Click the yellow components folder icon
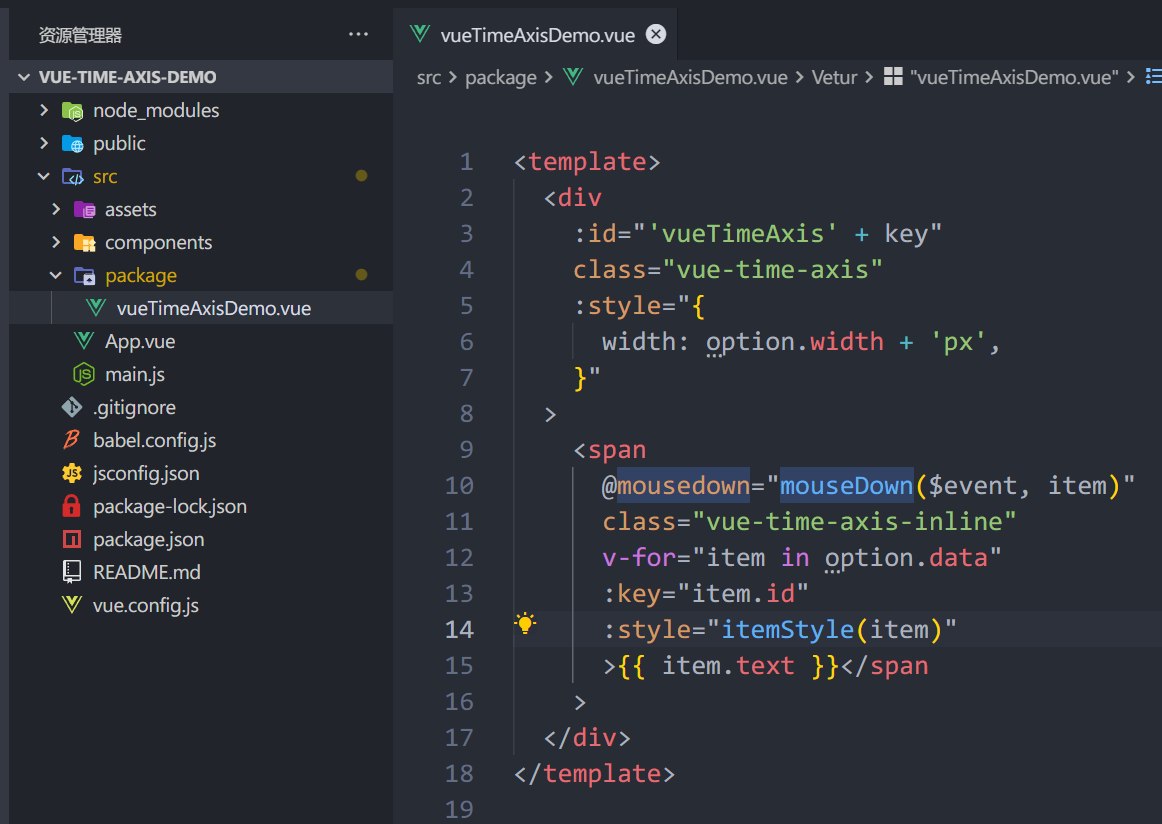This screenshot has width=1162, height=824. coord(84,242)
